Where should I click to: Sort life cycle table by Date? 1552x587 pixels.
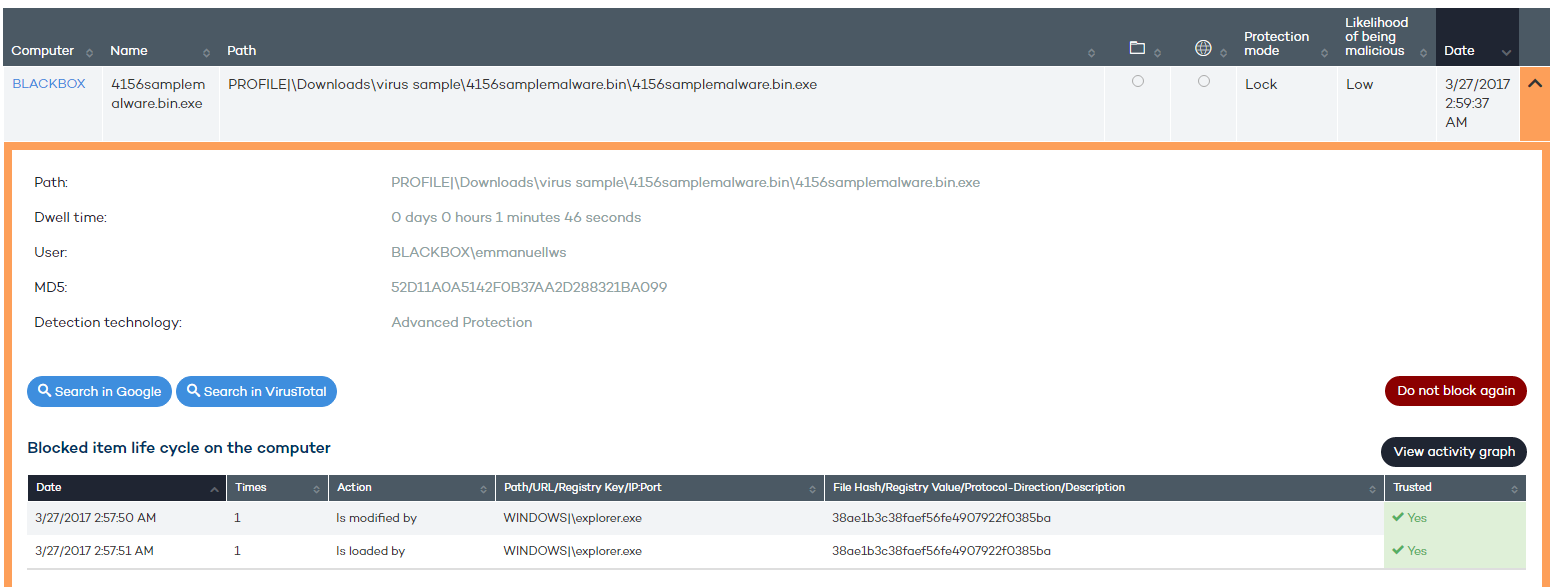point(215,488)
